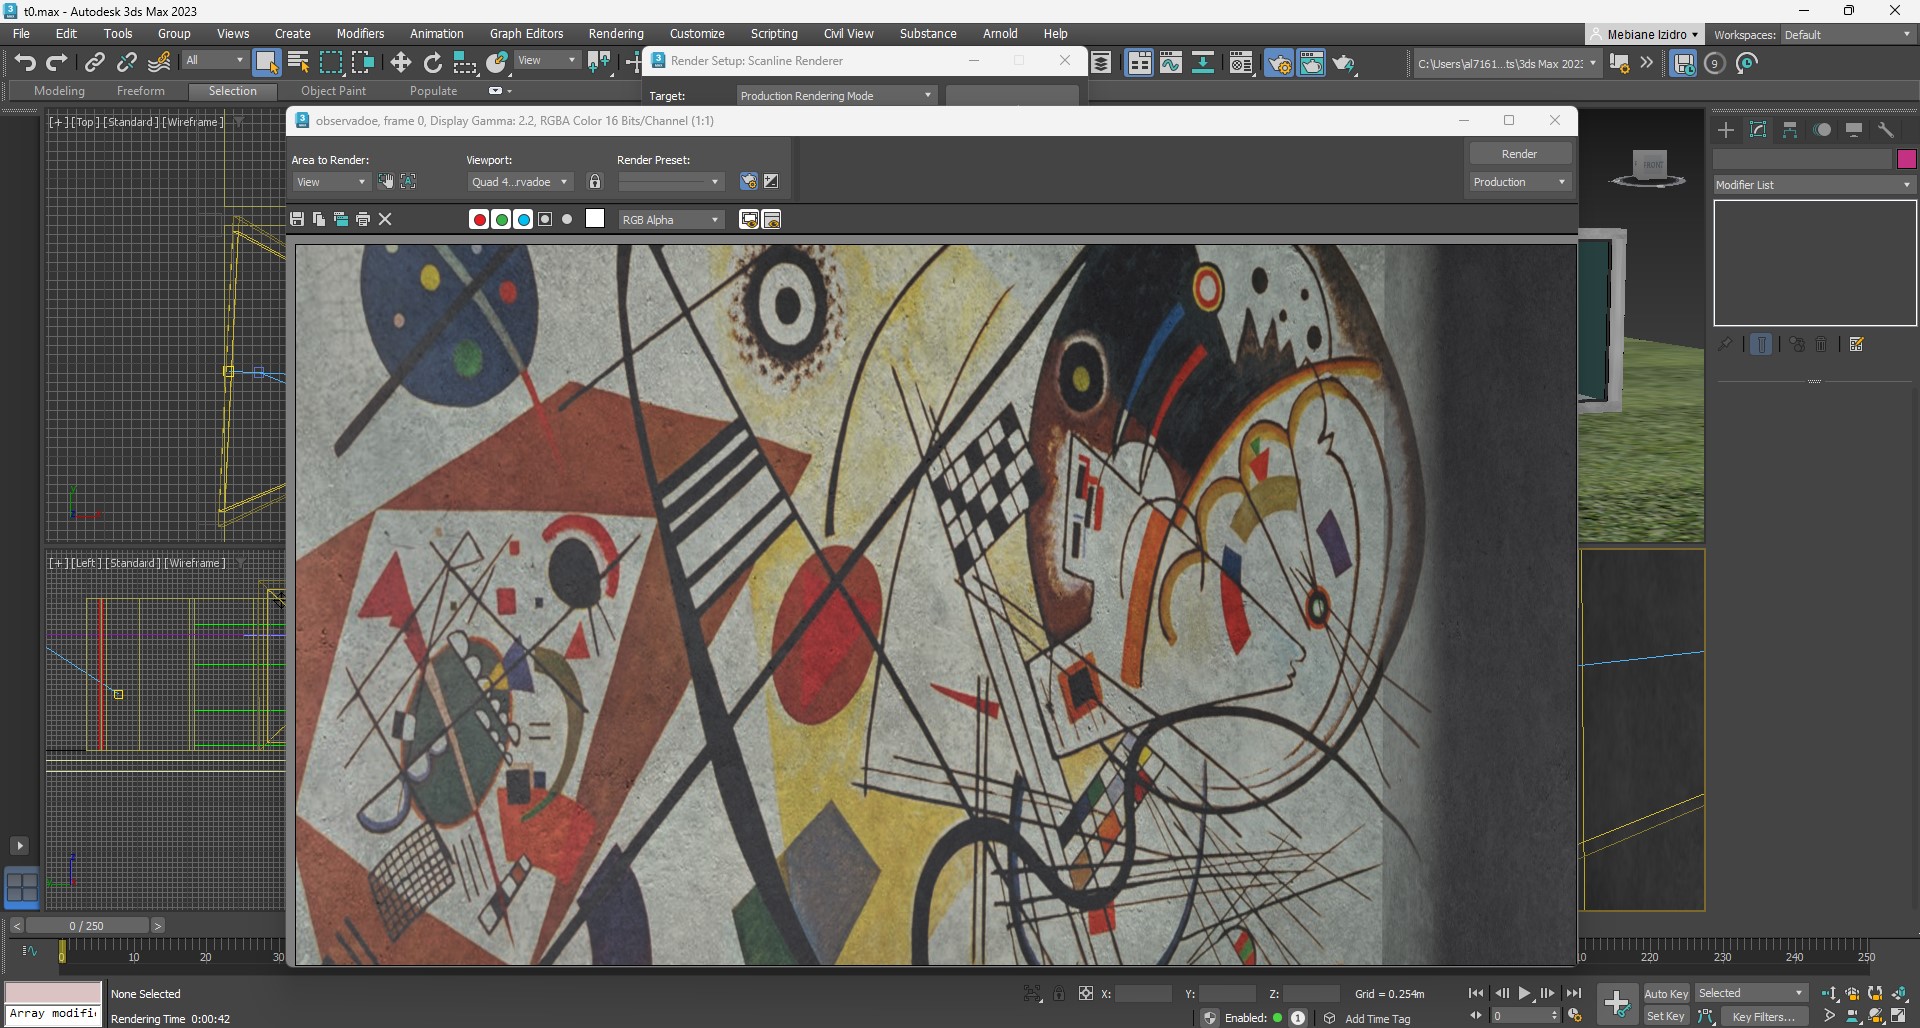Screen dimensions: 1920x1028
Task: Activate the Select and Rotate tool
Action: tap(433, 63)
